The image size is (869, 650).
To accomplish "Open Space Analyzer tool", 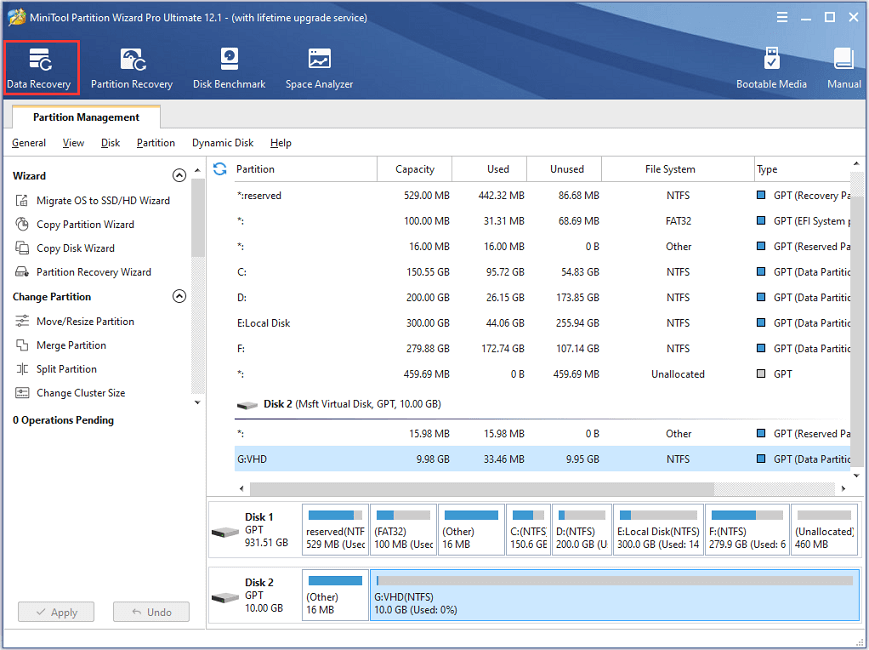I will click(x=319, y=68).
